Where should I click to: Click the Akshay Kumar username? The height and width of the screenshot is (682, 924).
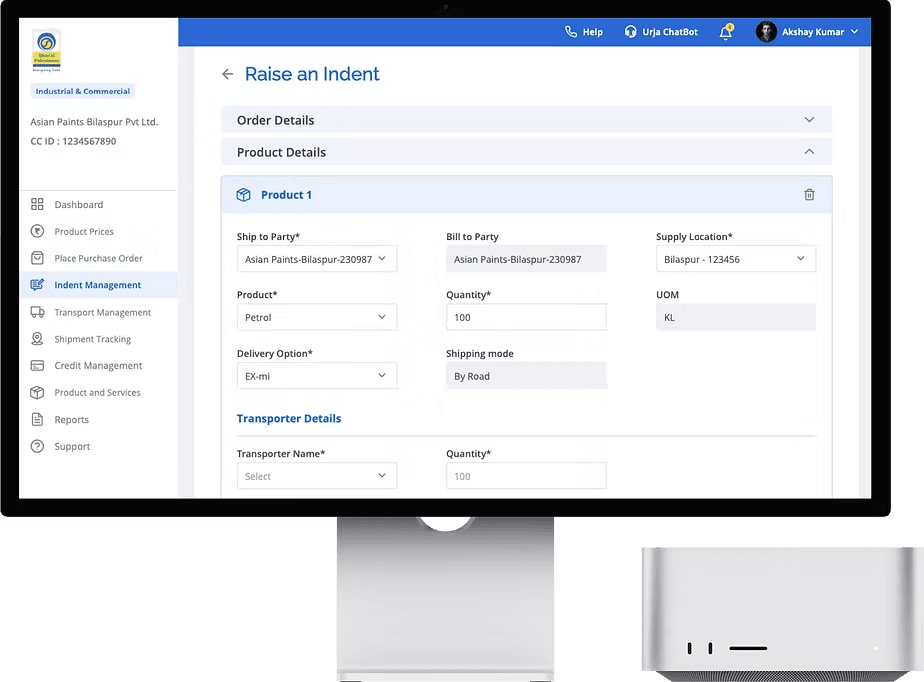click(x=813, y=32)
